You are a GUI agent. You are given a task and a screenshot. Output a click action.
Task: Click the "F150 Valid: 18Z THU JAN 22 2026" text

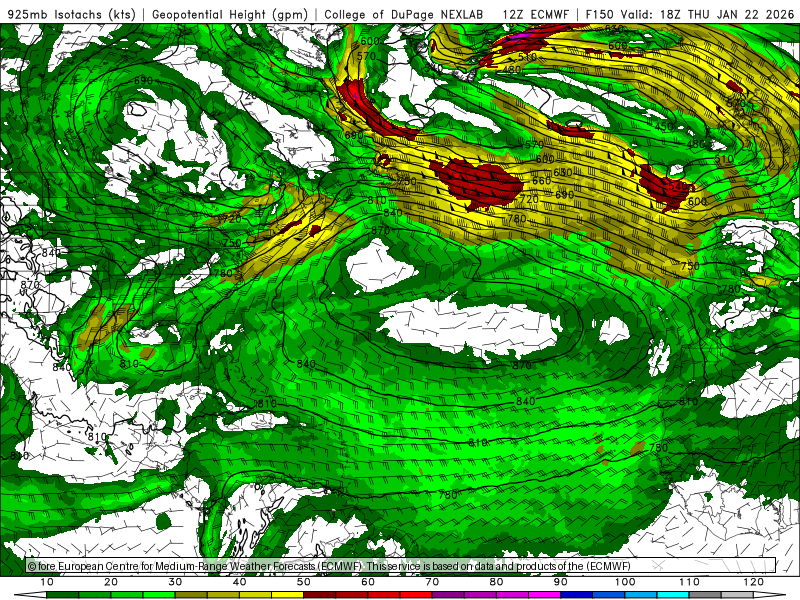coord(690,14)
